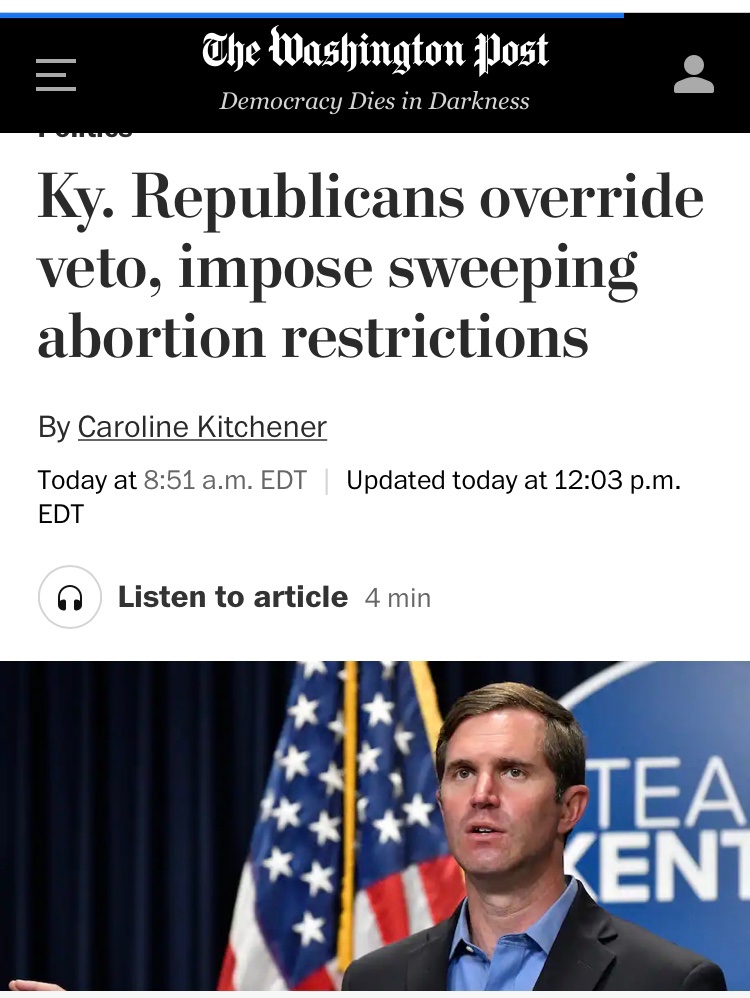Open the user account profile icon
Viewport: 750px width, 998px height.
693,75
